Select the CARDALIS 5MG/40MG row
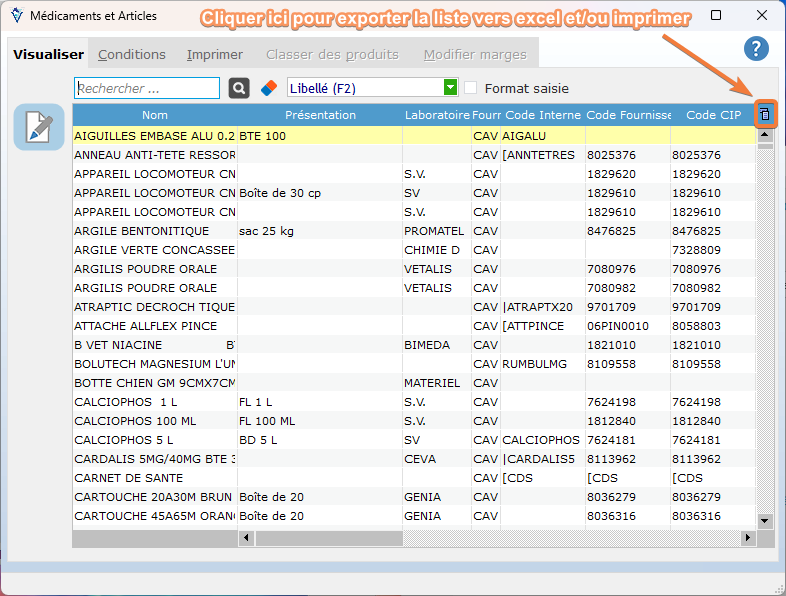The image size is (786, 596). pos(414,459)
